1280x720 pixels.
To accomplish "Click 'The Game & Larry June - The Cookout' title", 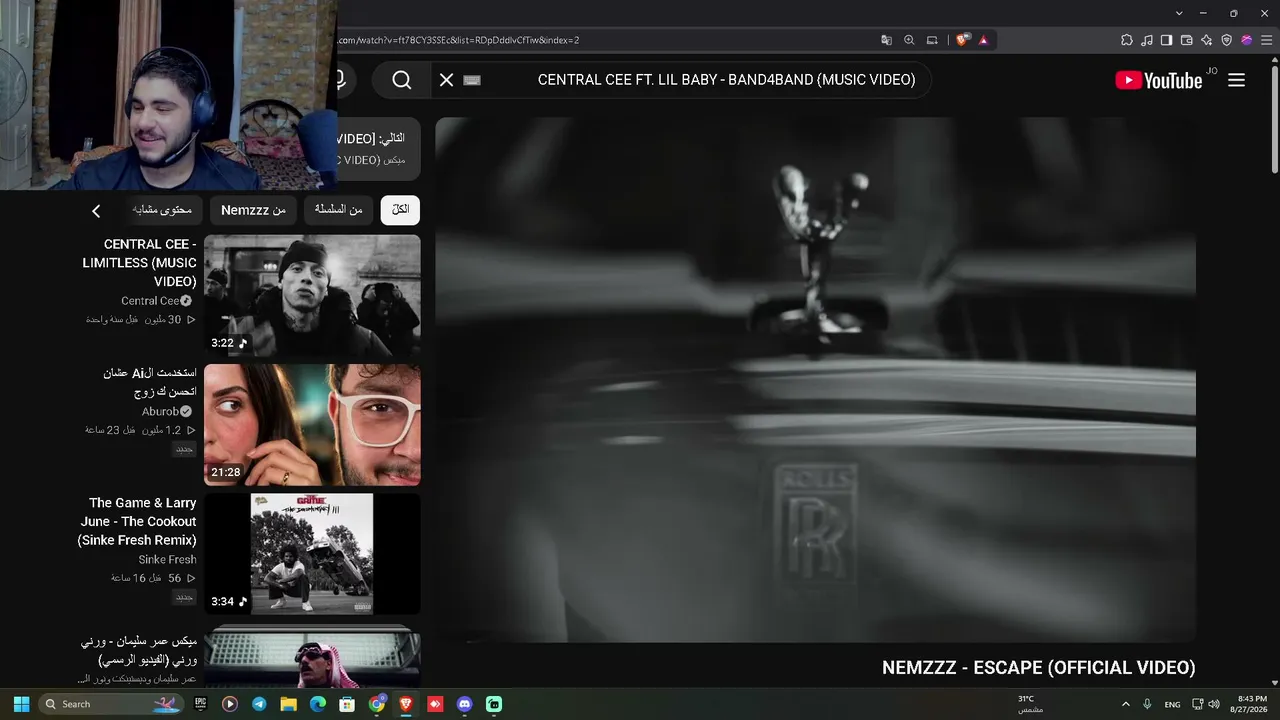I will coord(137,521).
